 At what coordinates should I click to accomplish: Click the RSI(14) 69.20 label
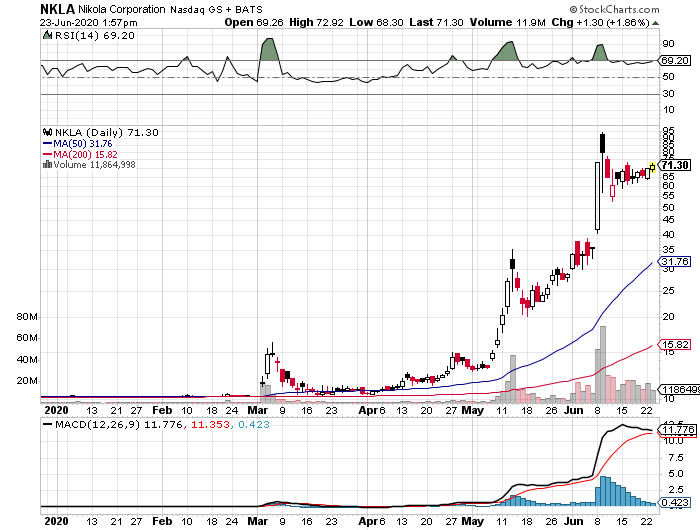[95, 36]
